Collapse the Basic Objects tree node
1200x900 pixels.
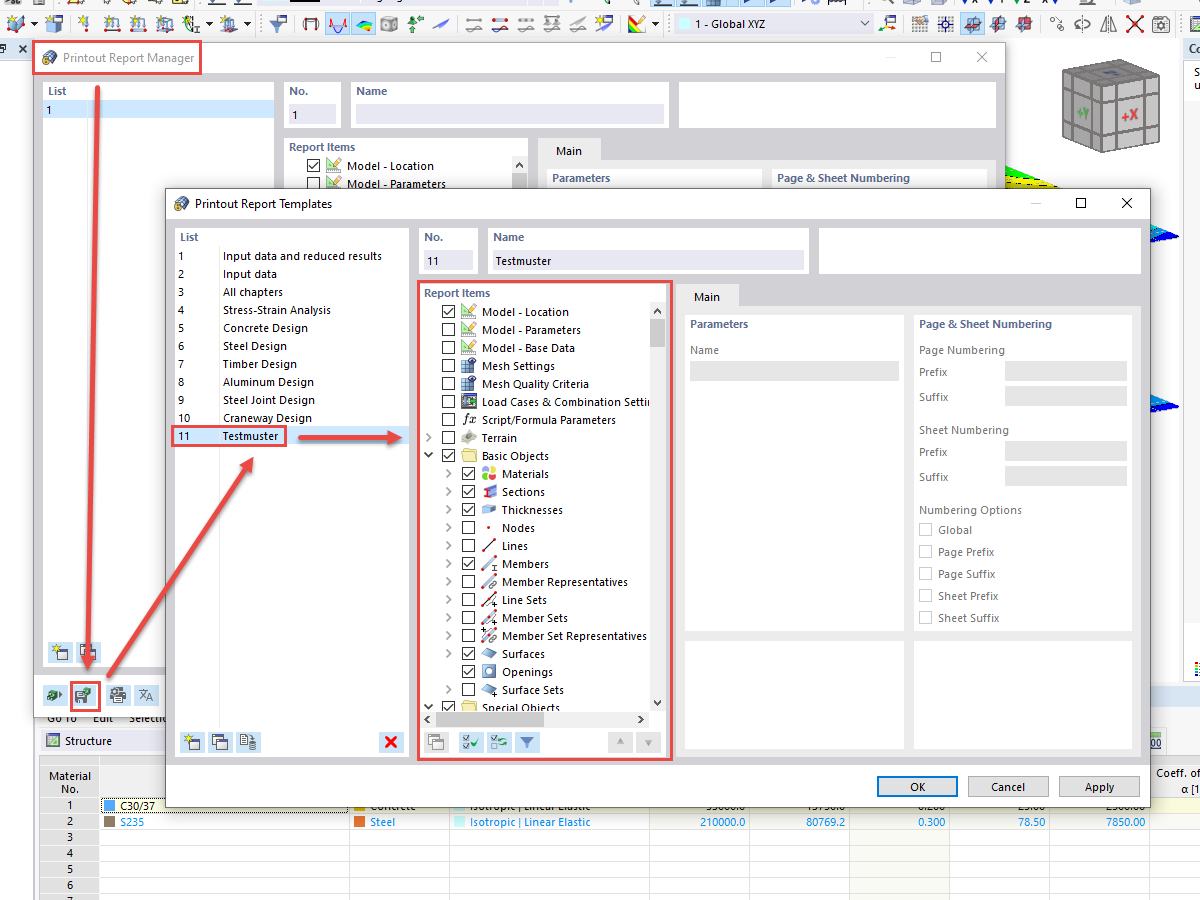tap(429, 455)
